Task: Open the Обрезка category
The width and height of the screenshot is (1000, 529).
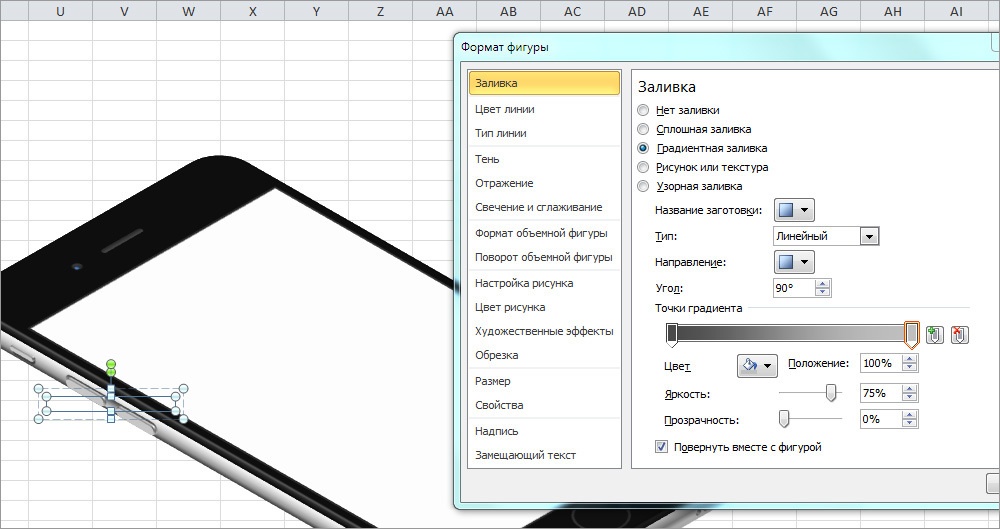Action: 544,355
